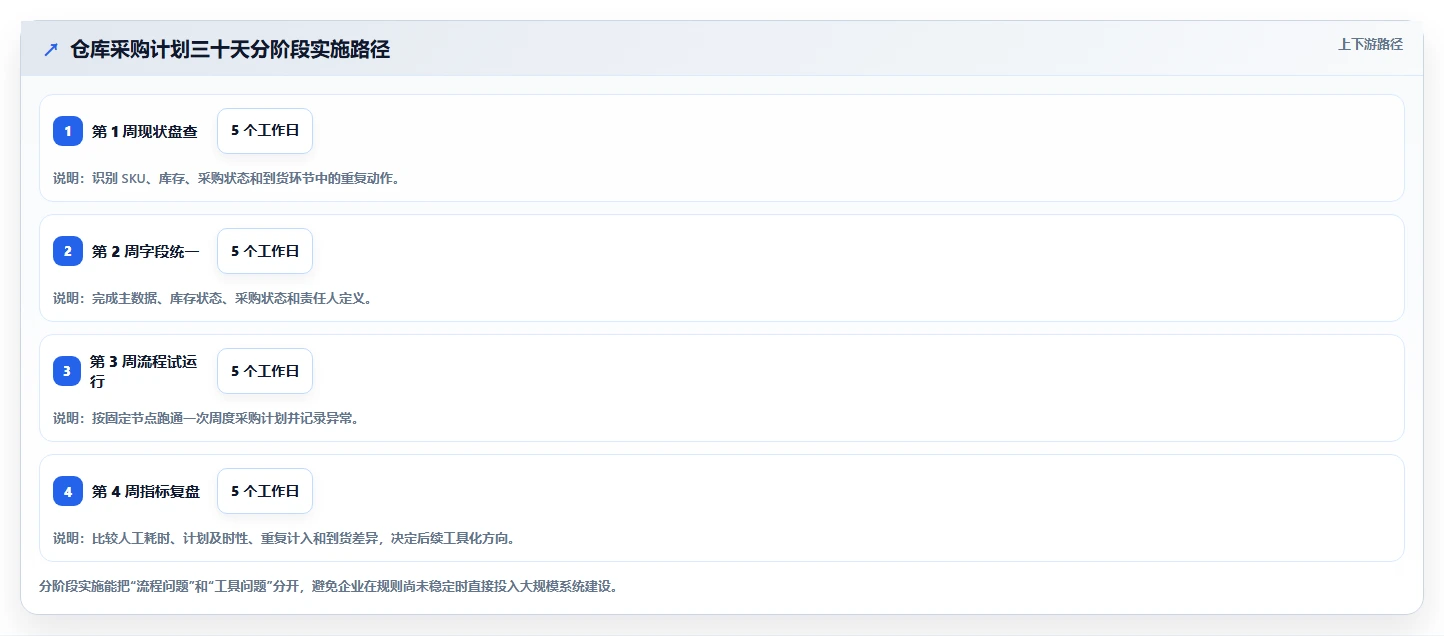Image resolution: width=1444 pixels, height=636 pixels.
Task: Click the blue step 3 number badge
Action: pos(68,371)
